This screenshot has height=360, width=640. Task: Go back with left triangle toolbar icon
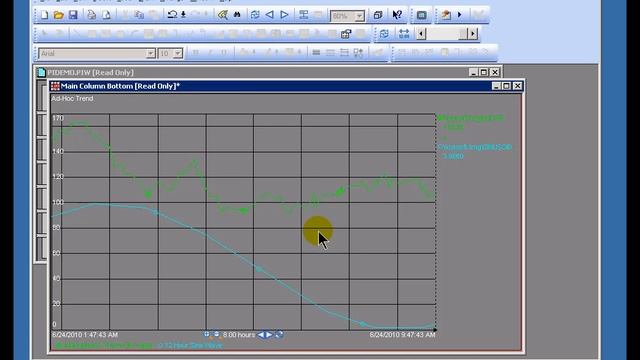pyautogui.click(x=269, y=15)
